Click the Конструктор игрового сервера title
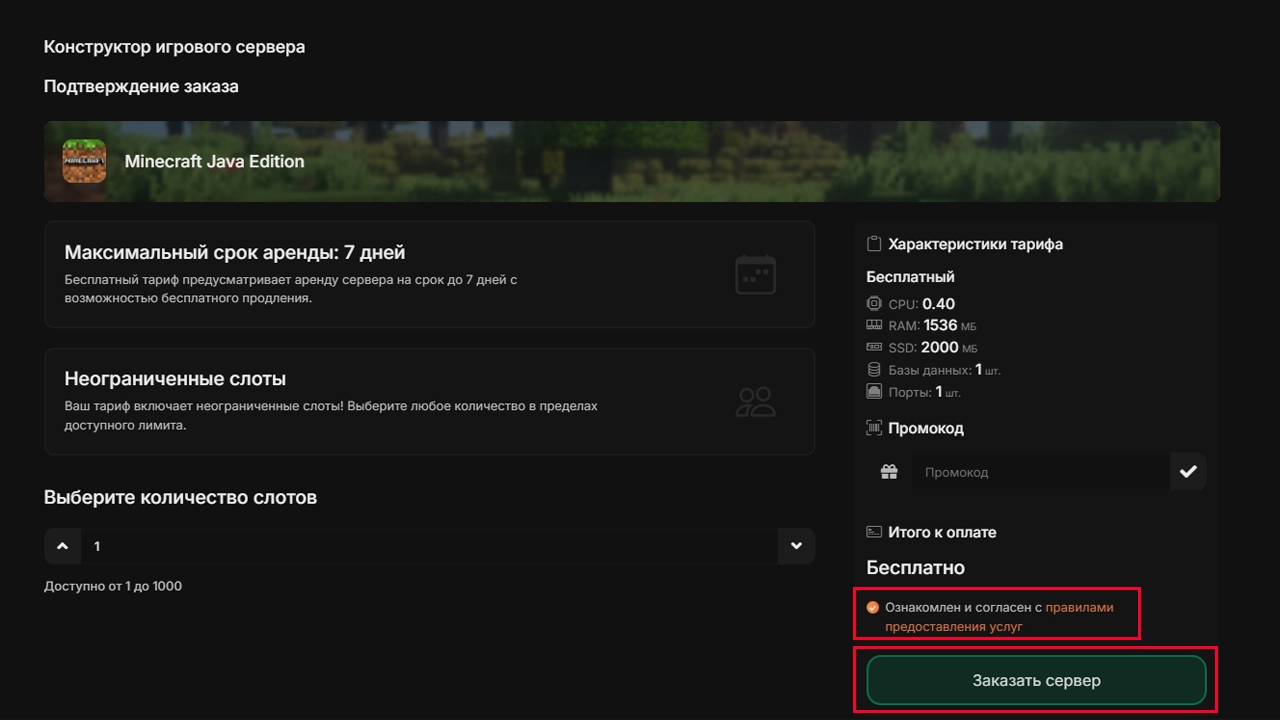1280x720 pixels. 174,46
